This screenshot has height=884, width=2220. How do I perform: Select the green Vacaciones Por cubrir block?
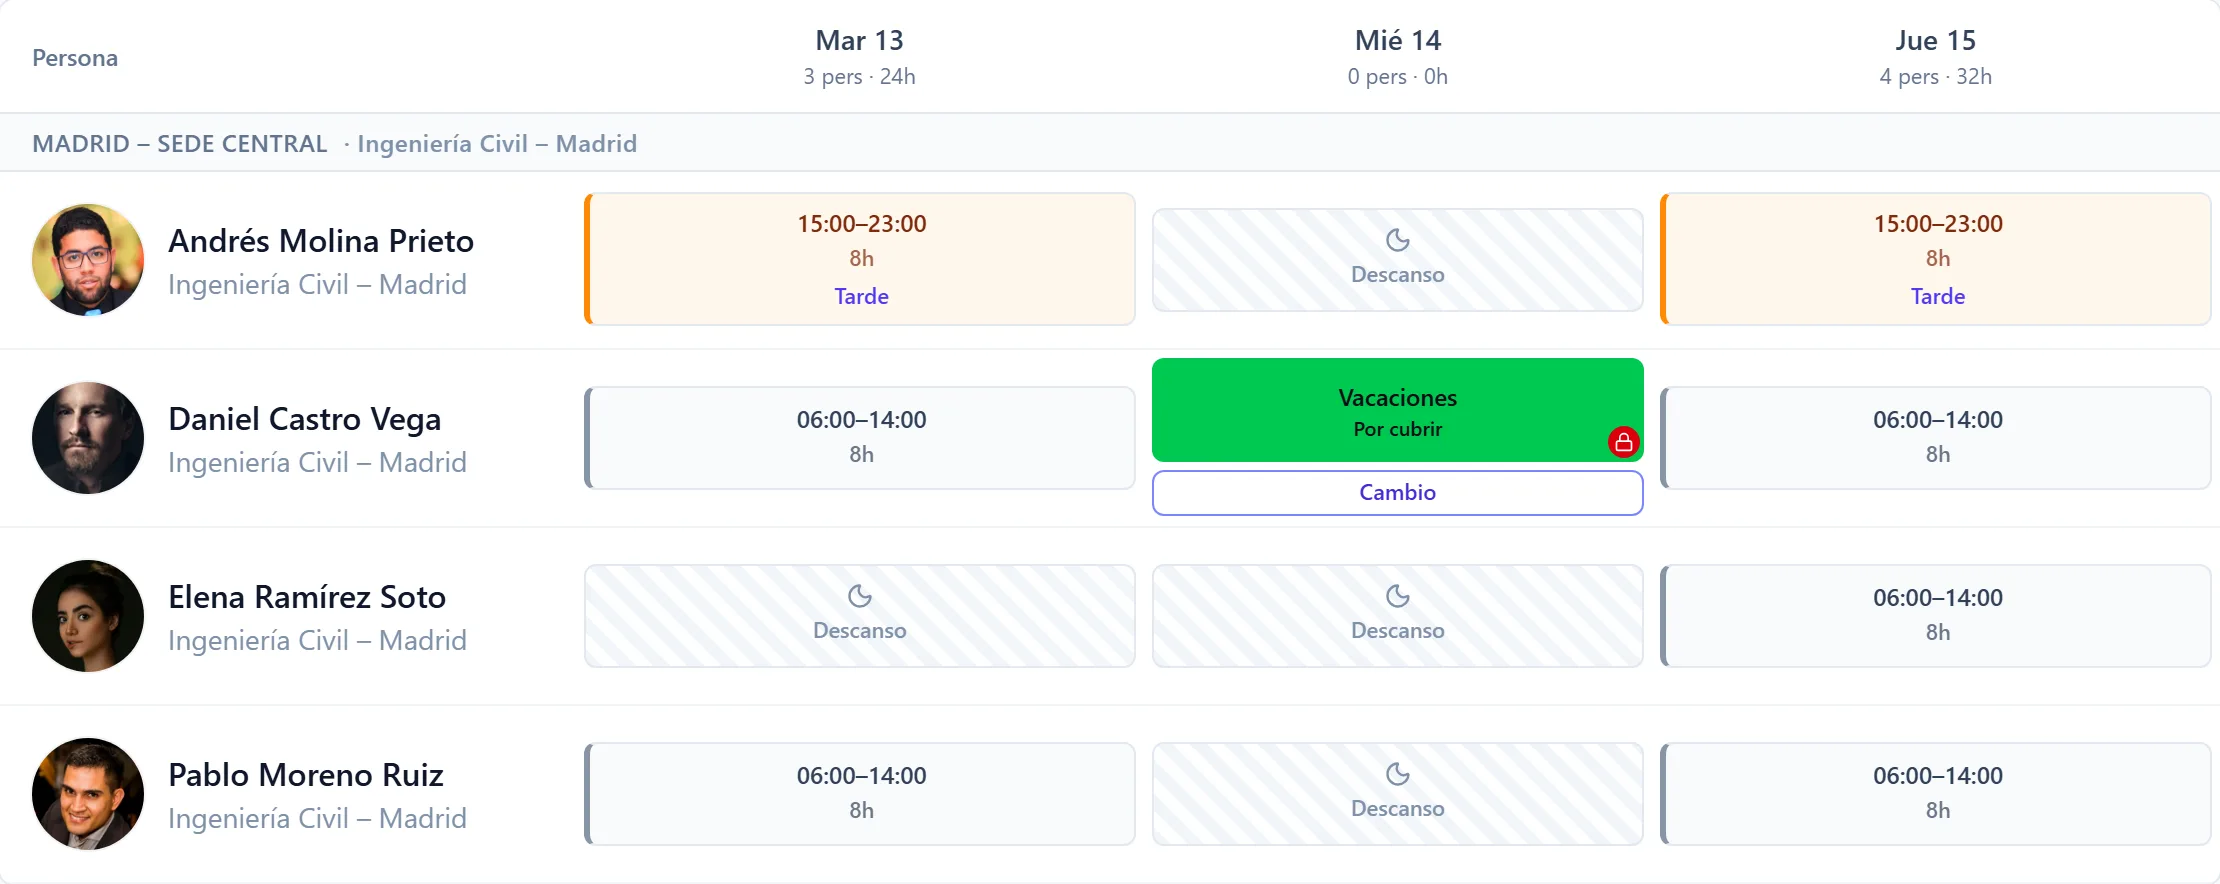tap(1398, 410)
